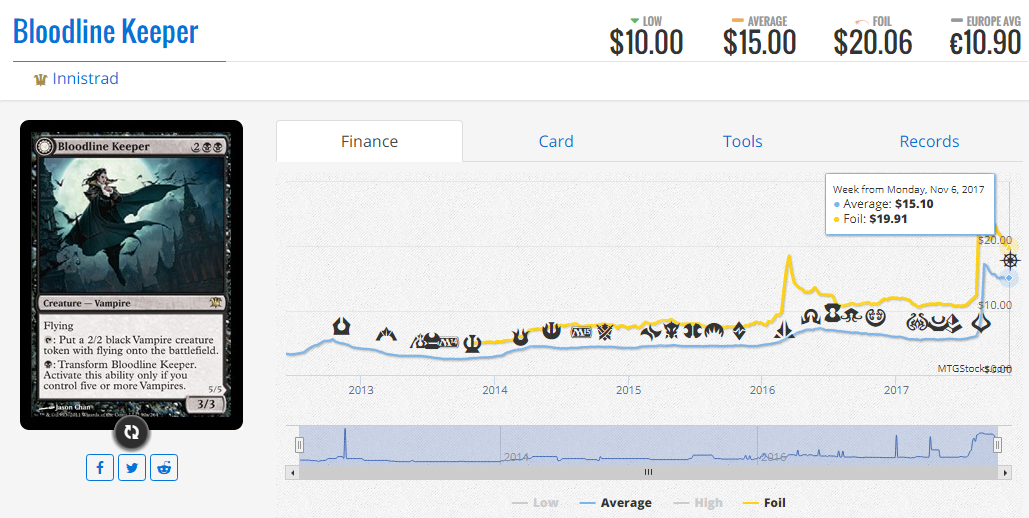Click the Eldritch Moon tentacle marker
The width and height of the screenshot is (1029, 518).
[x=851, y=316]
